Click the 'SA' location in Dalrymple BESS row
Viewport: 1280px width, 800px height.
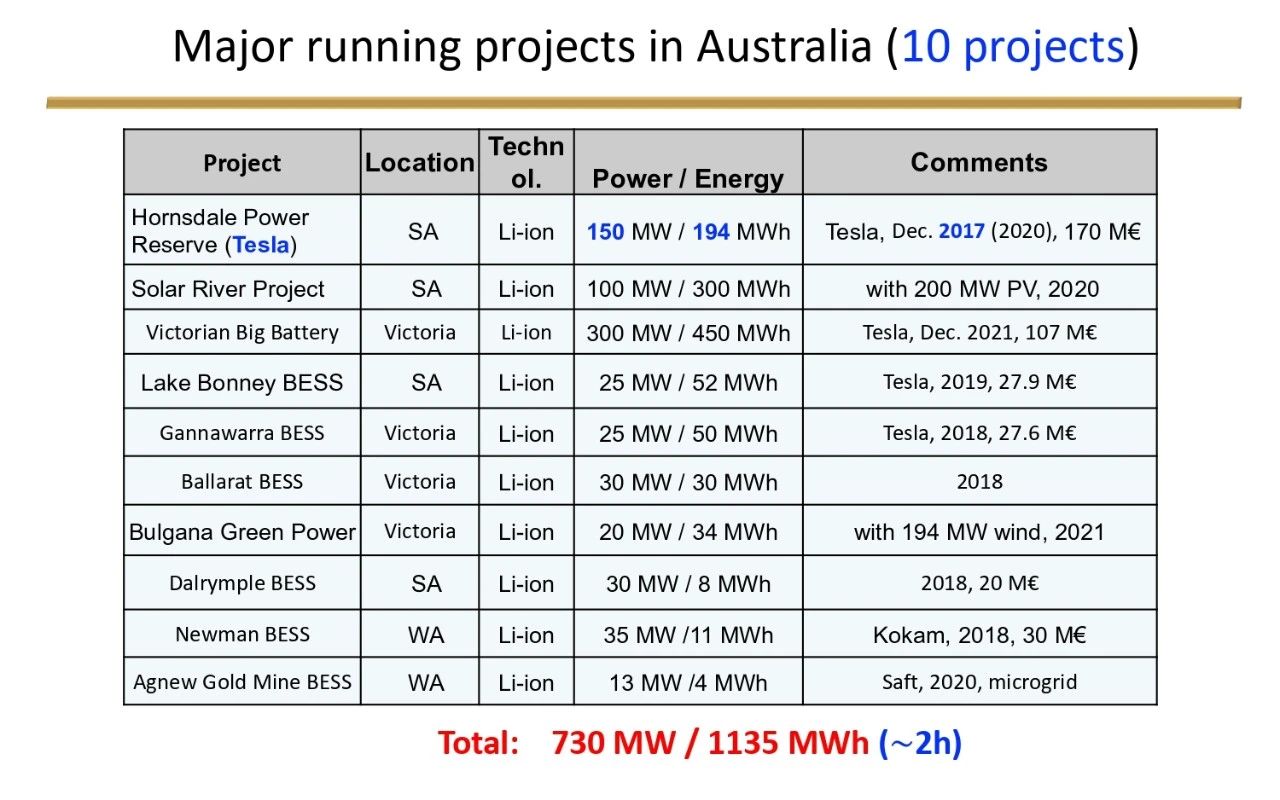(x=425, y=583)
